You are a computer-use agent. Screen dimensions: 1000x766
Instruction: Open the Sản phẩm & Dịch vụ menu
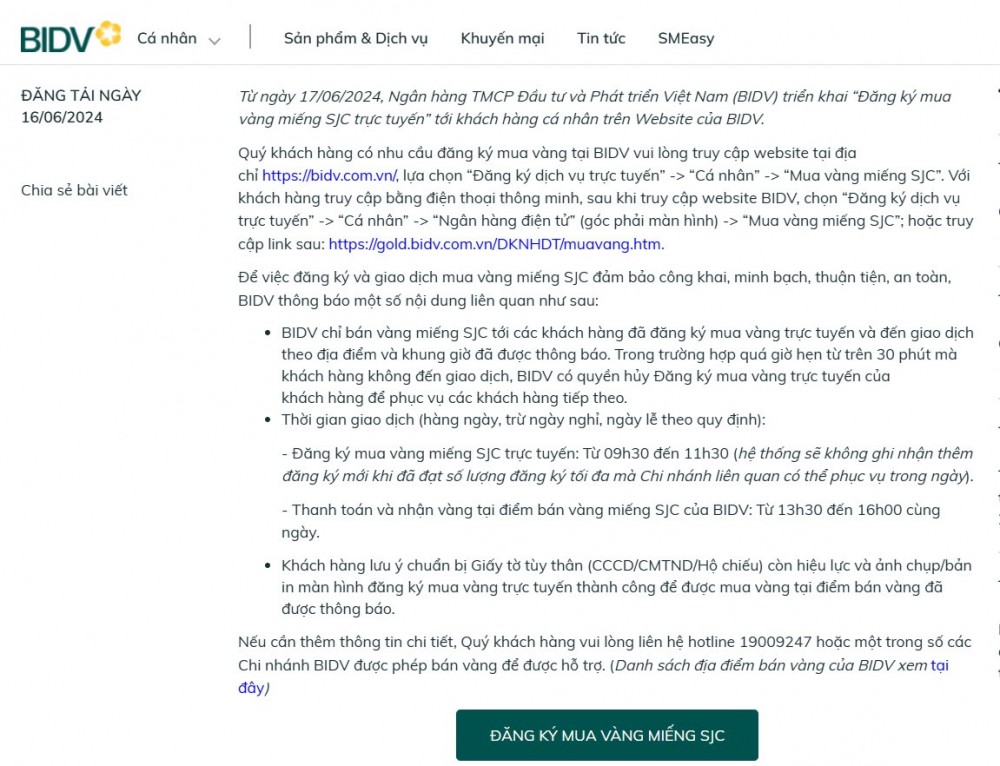coord(356,38)
